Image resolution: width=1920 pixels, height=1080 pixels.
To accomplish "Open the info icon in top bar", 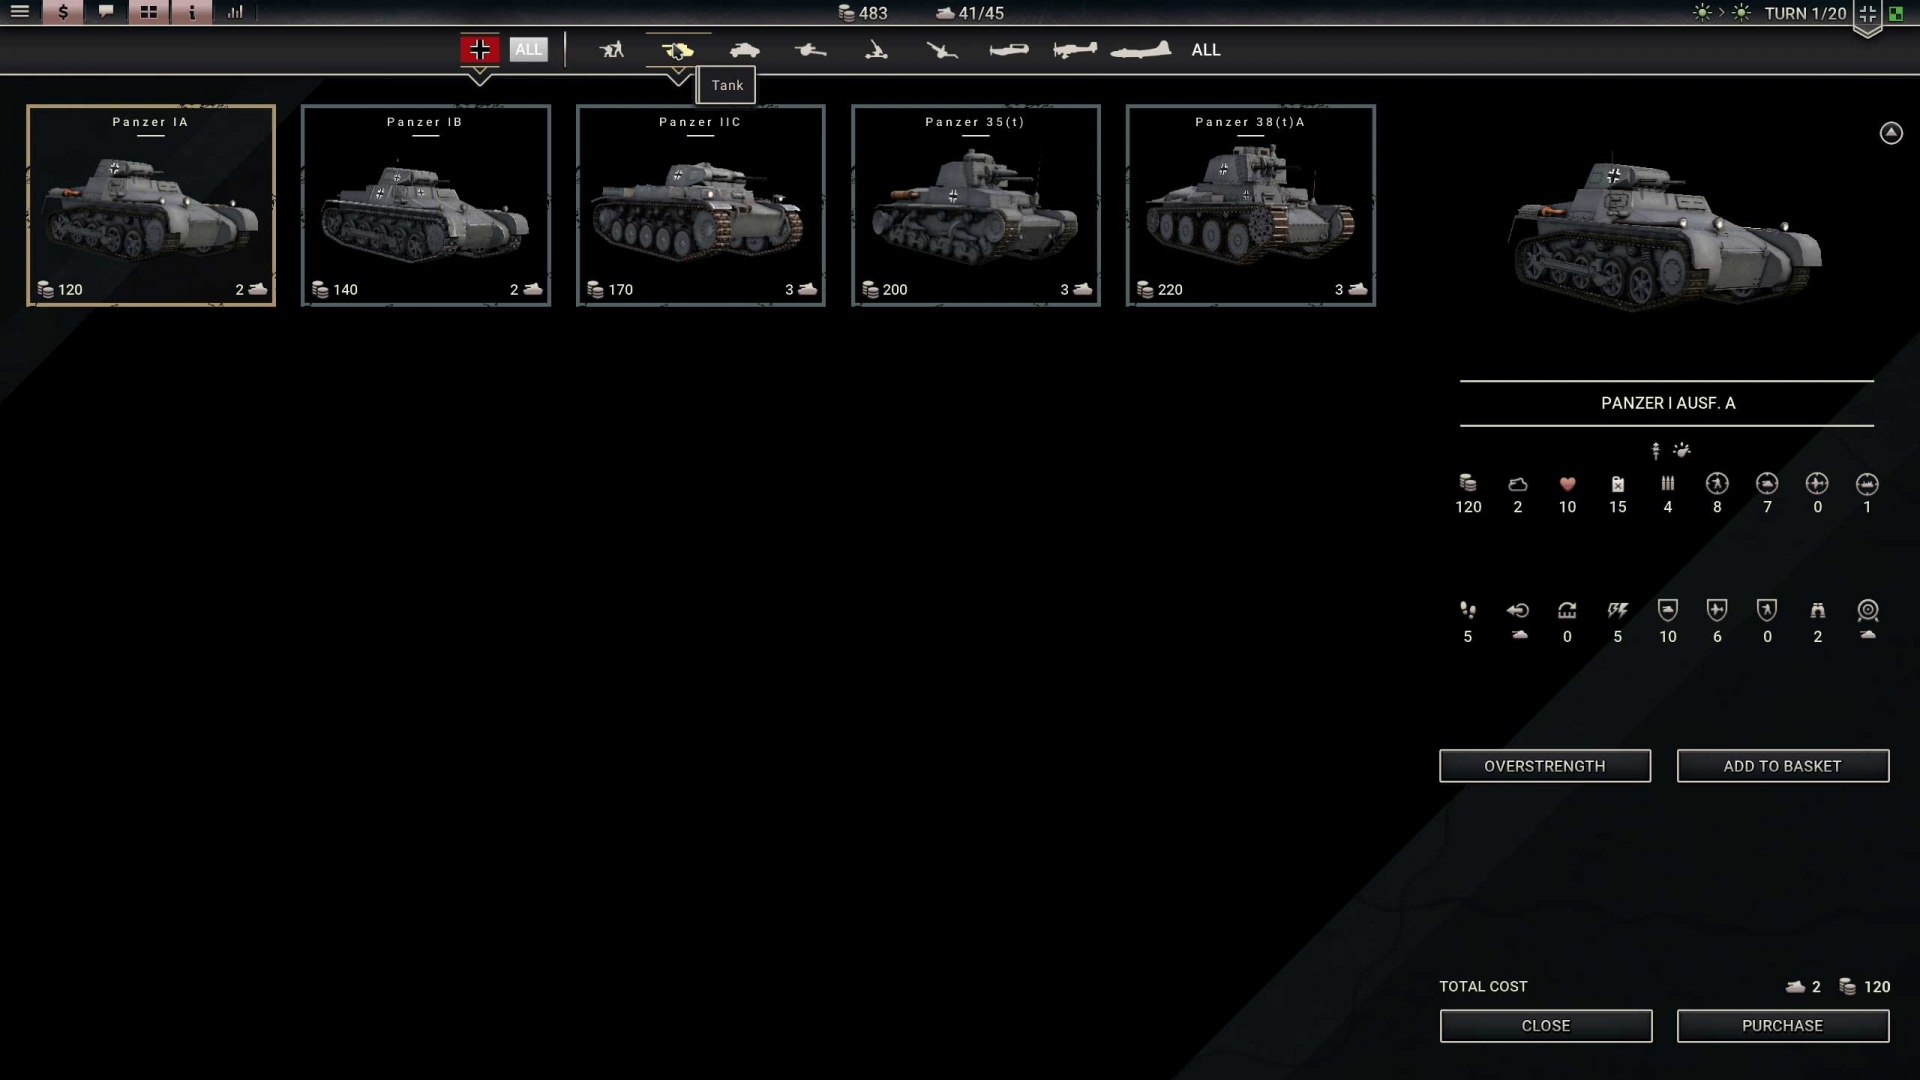I will click(192, 12).
